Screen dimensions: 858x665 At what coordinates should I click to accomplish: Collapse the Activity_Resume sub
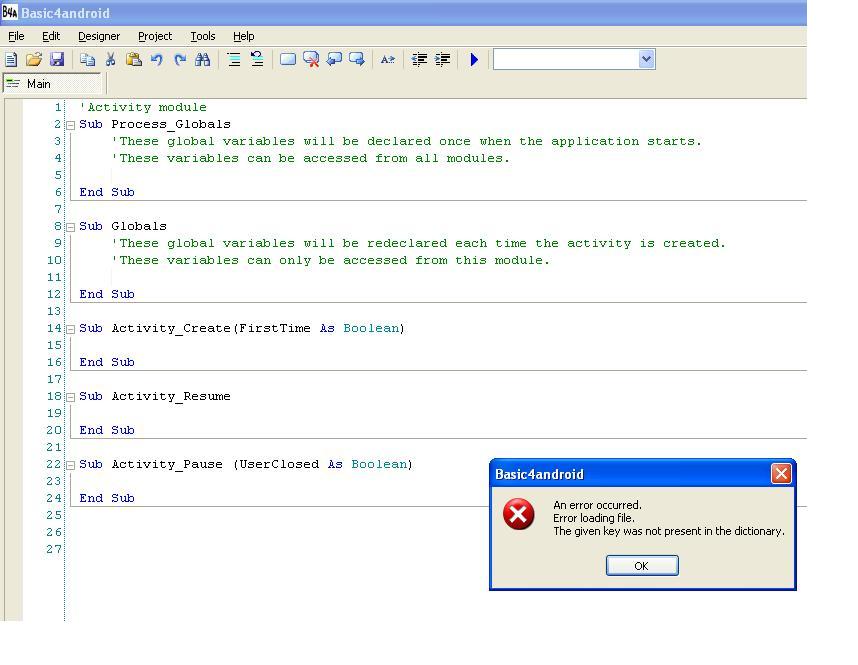coord(71,397)
